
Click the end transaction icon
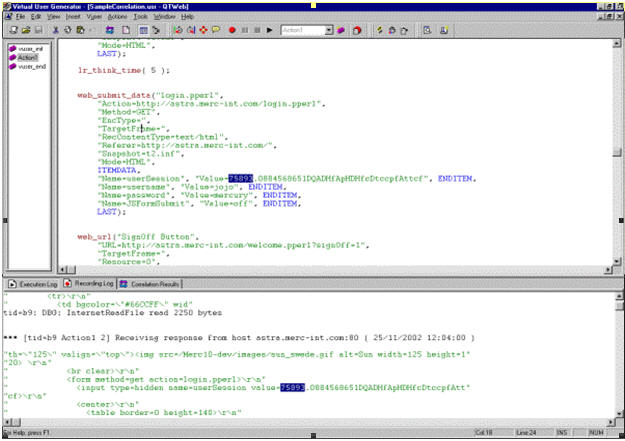191,30
